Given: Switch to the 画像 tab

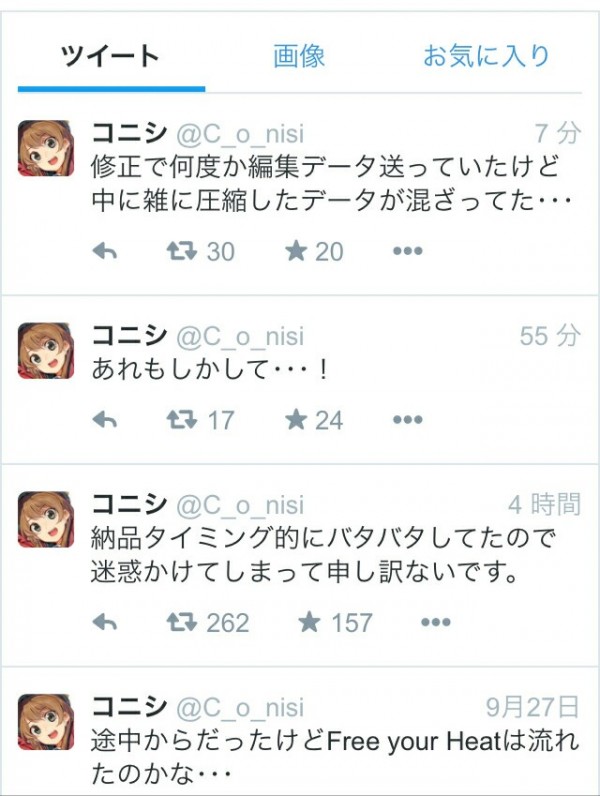Looking at the screenshot, I should click(299, 56).
